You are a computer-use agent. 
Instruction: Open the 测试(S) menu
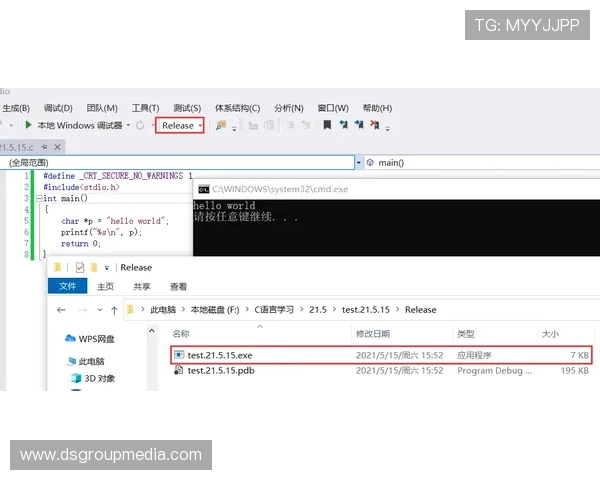point(187,108)
